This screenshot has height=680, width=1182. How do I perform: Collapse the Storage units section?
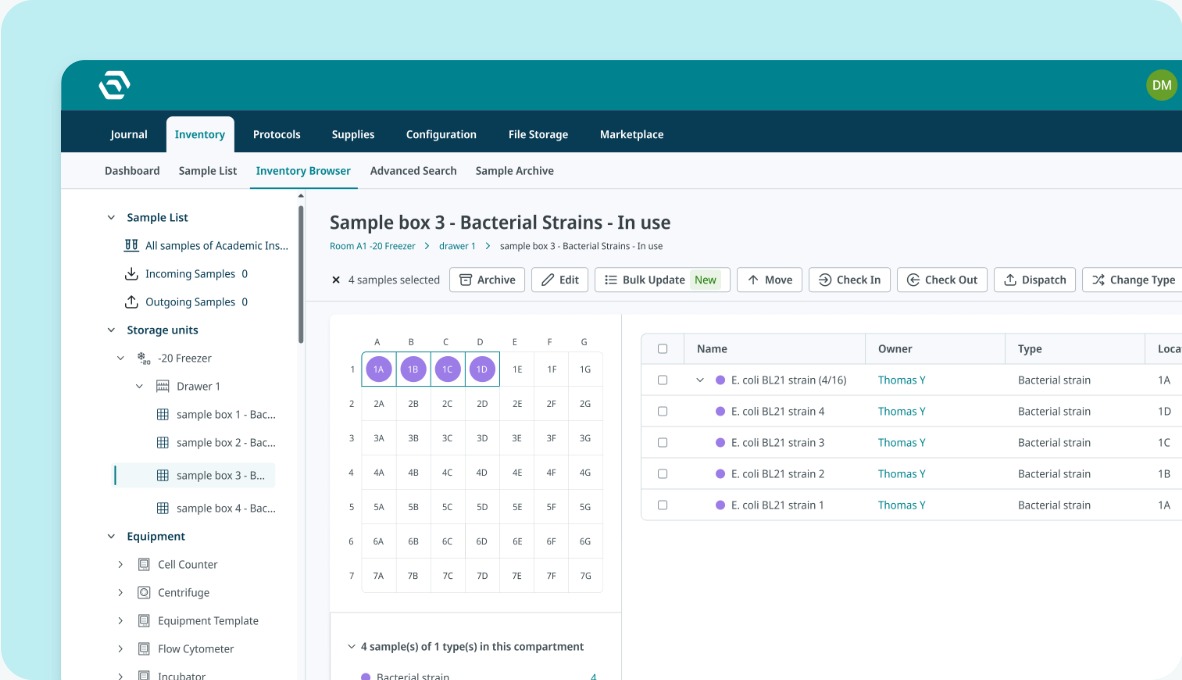[x=112, y=330]
